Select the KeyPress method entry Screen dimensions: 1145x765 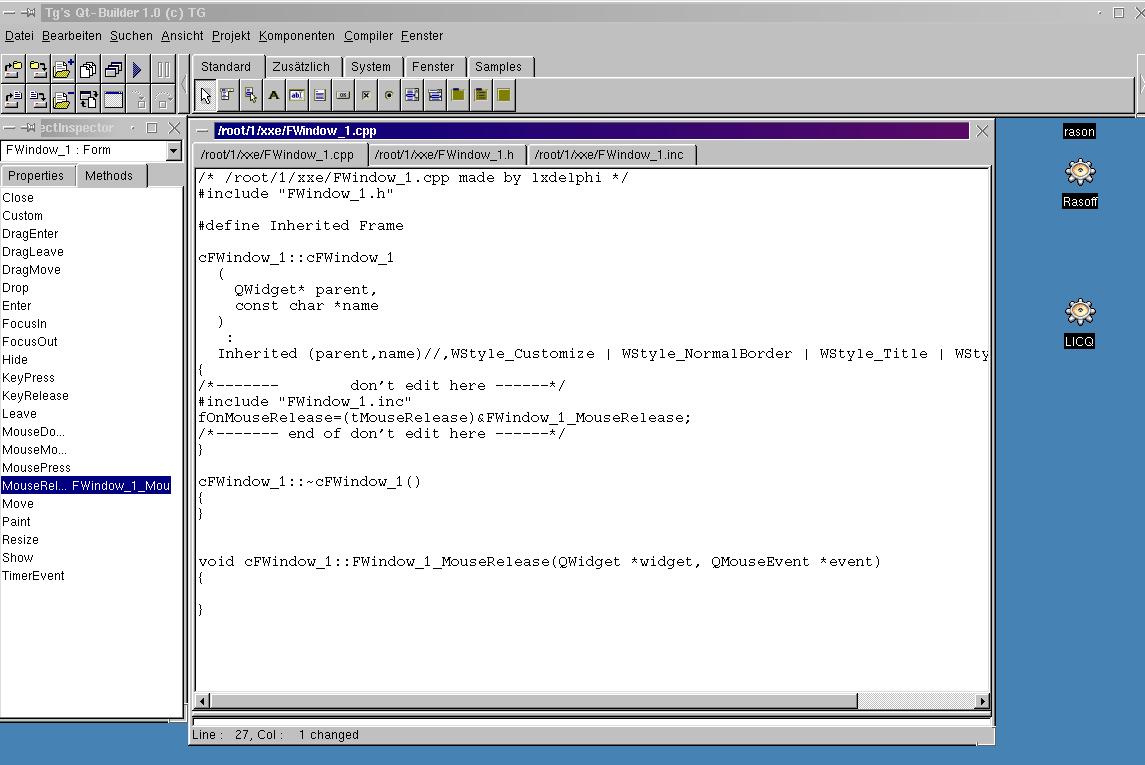28,378
